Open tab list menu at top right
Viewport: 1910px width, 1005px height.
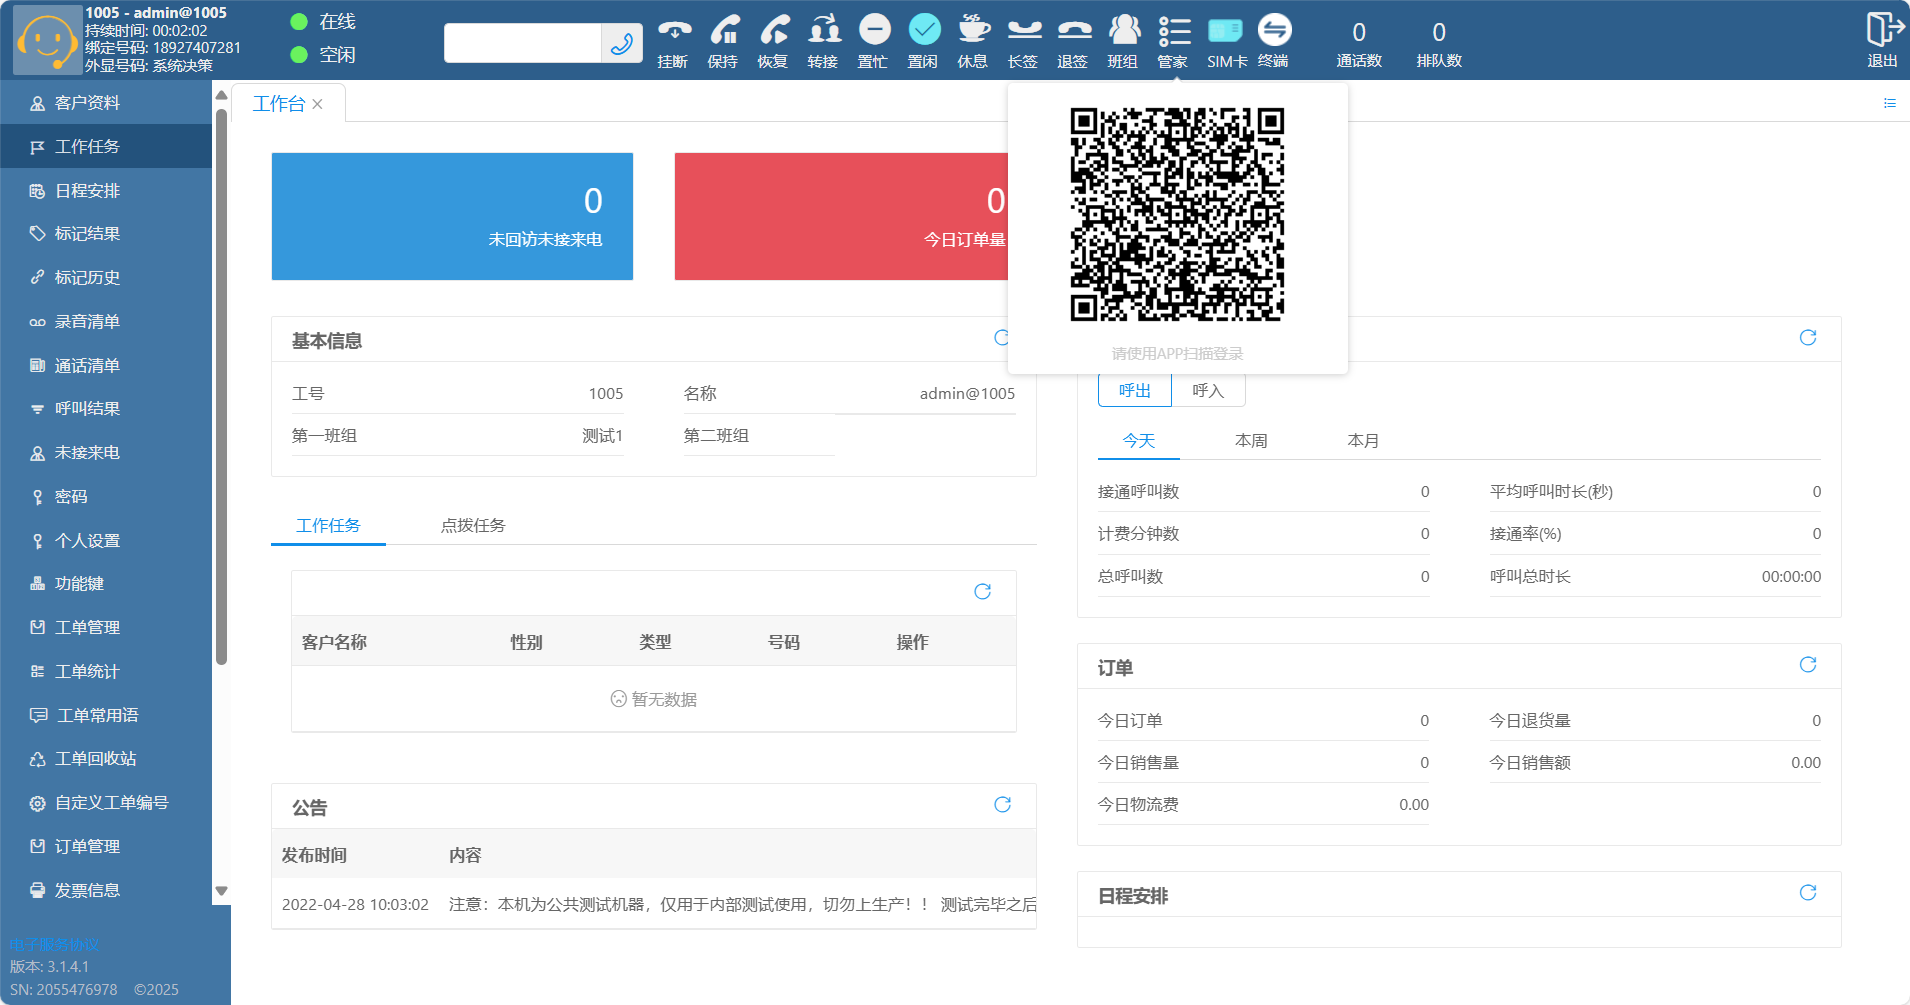1889,103
